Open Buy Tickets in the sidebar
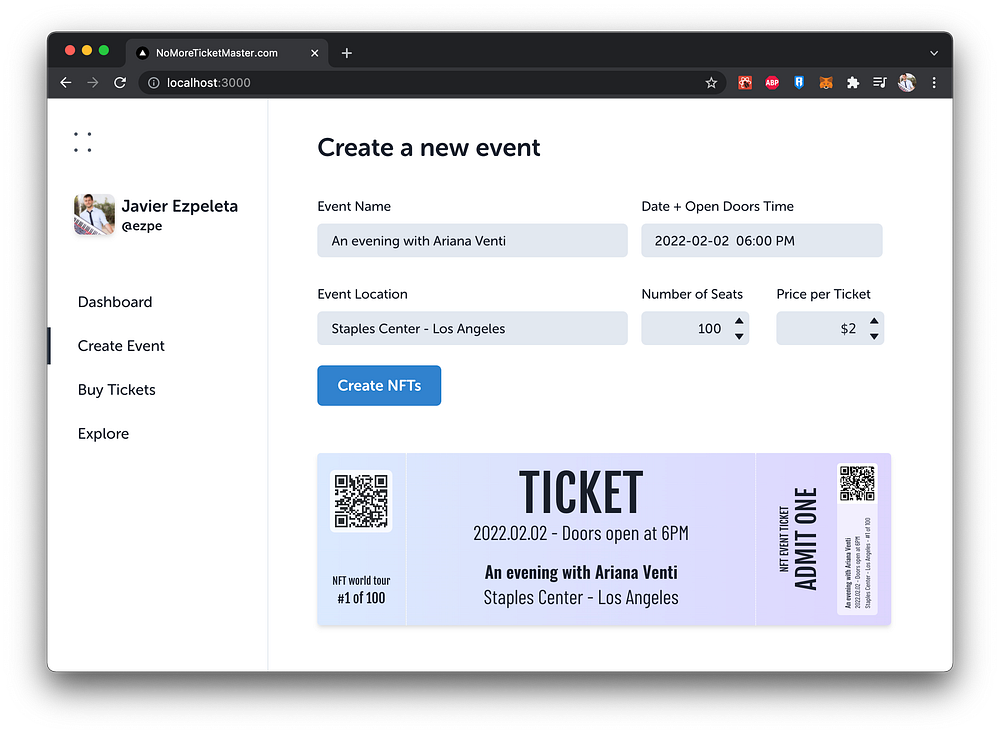 (x=117, y=390)
